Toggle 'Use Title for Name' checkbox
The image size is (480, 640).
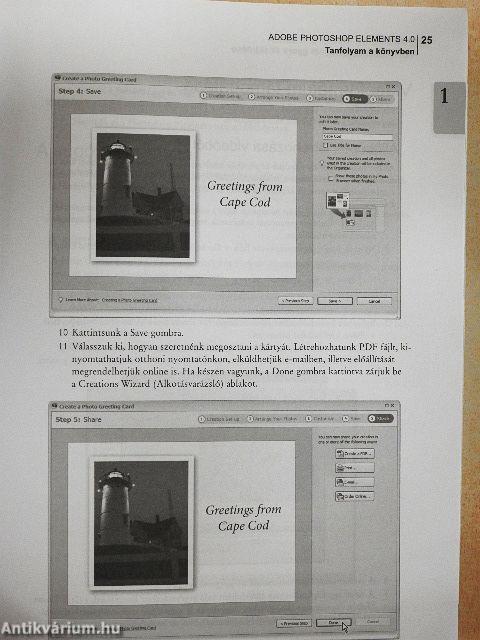coord(326,145)
